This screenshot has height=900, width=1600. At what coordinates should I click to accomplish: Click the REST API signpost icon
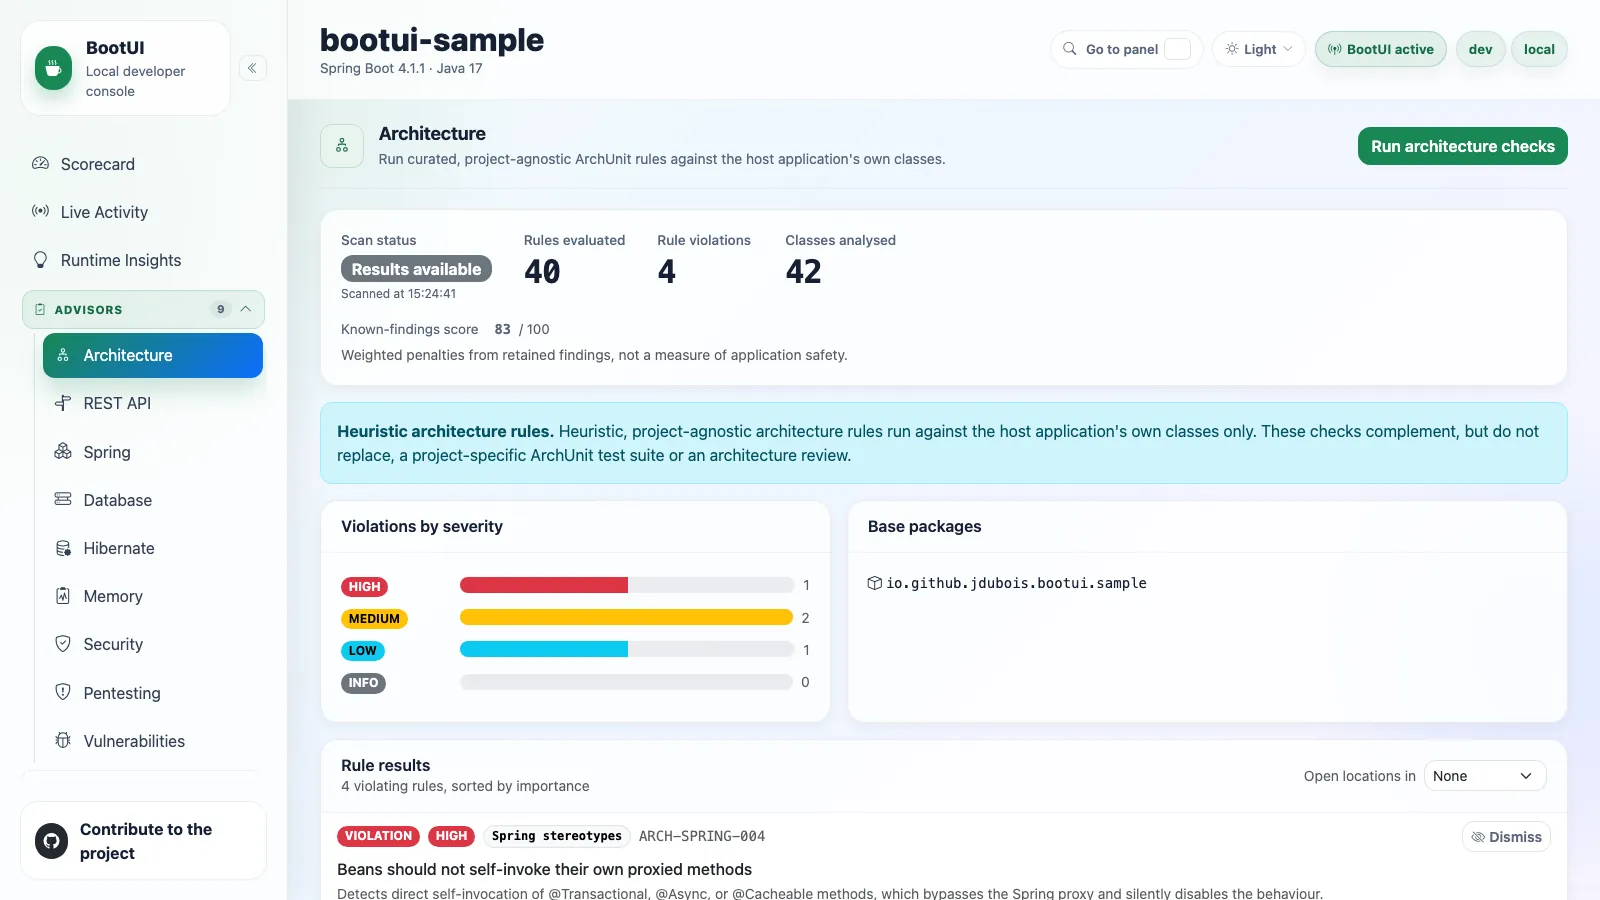tap(63, 403)
